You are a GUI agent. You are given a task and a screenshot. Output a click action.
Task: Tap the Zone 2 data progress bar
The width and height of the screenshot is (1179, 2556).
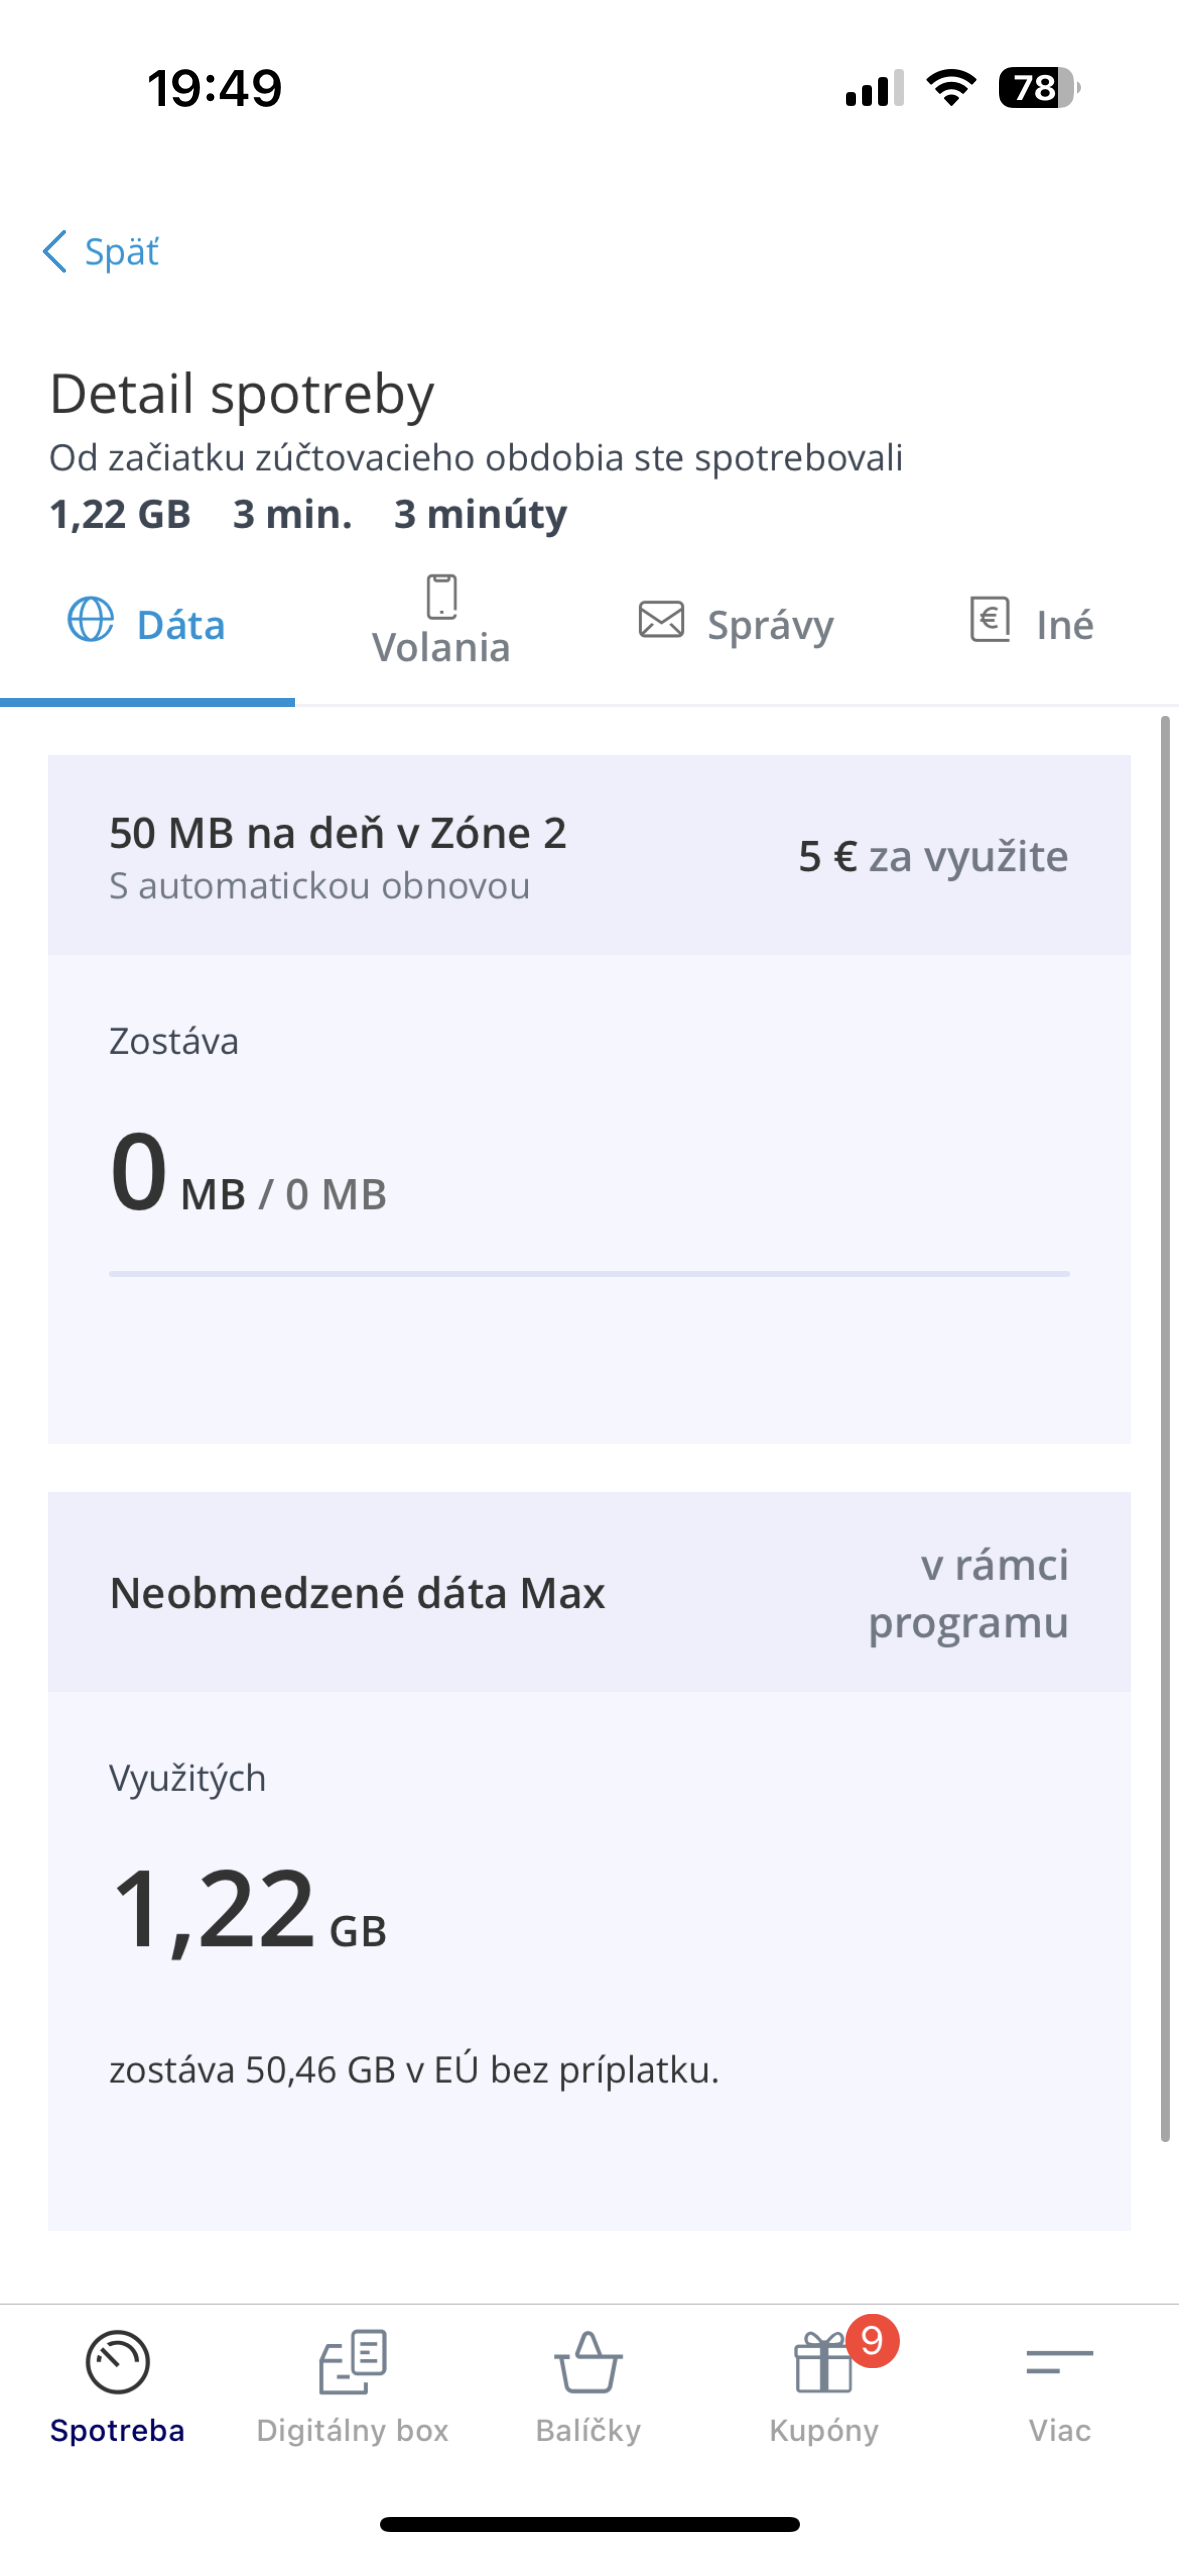[x=589, y=1274]
